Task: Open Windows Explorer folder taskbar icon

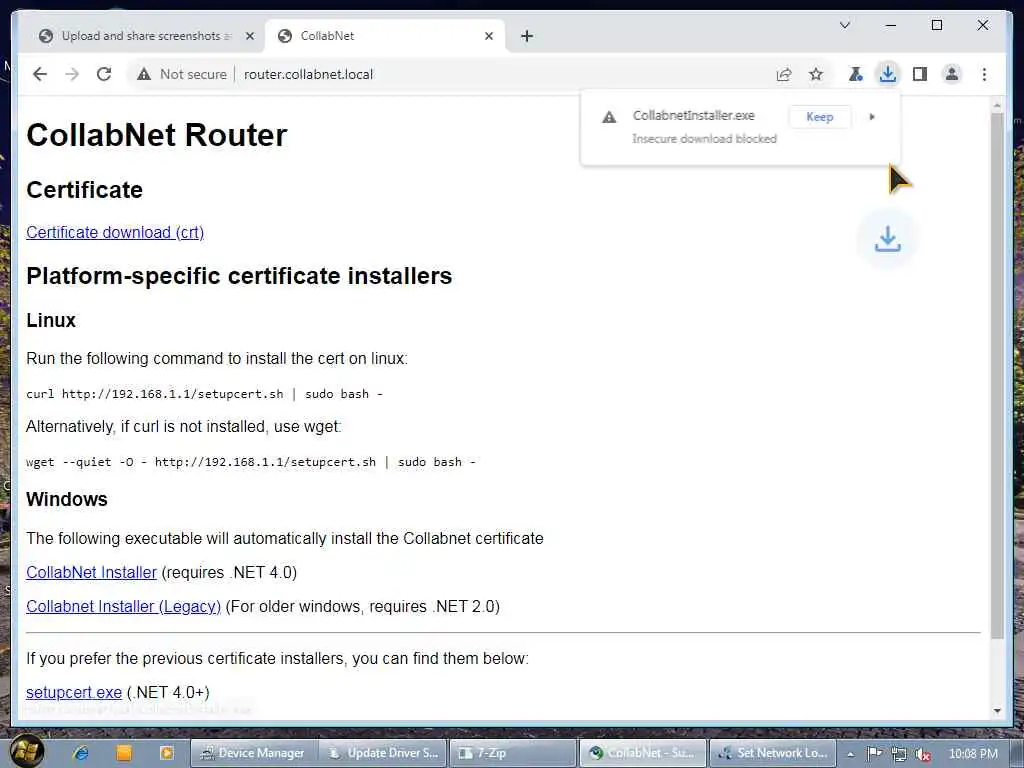Action: [123, 753]
